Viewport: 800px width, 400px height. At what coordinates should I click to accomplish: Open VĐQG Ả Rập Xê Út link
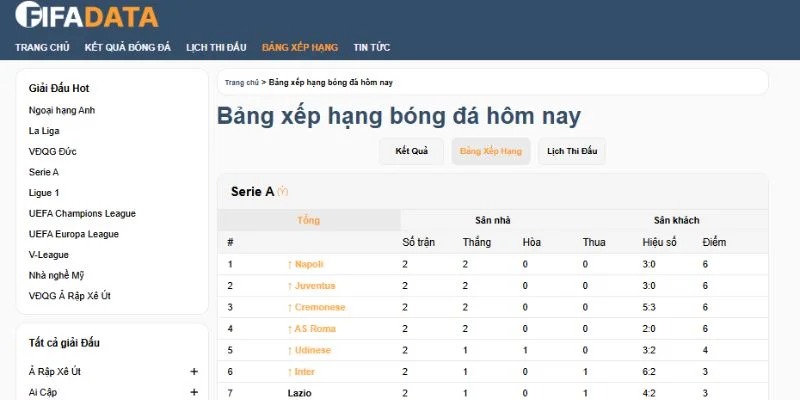click(70, 296)
